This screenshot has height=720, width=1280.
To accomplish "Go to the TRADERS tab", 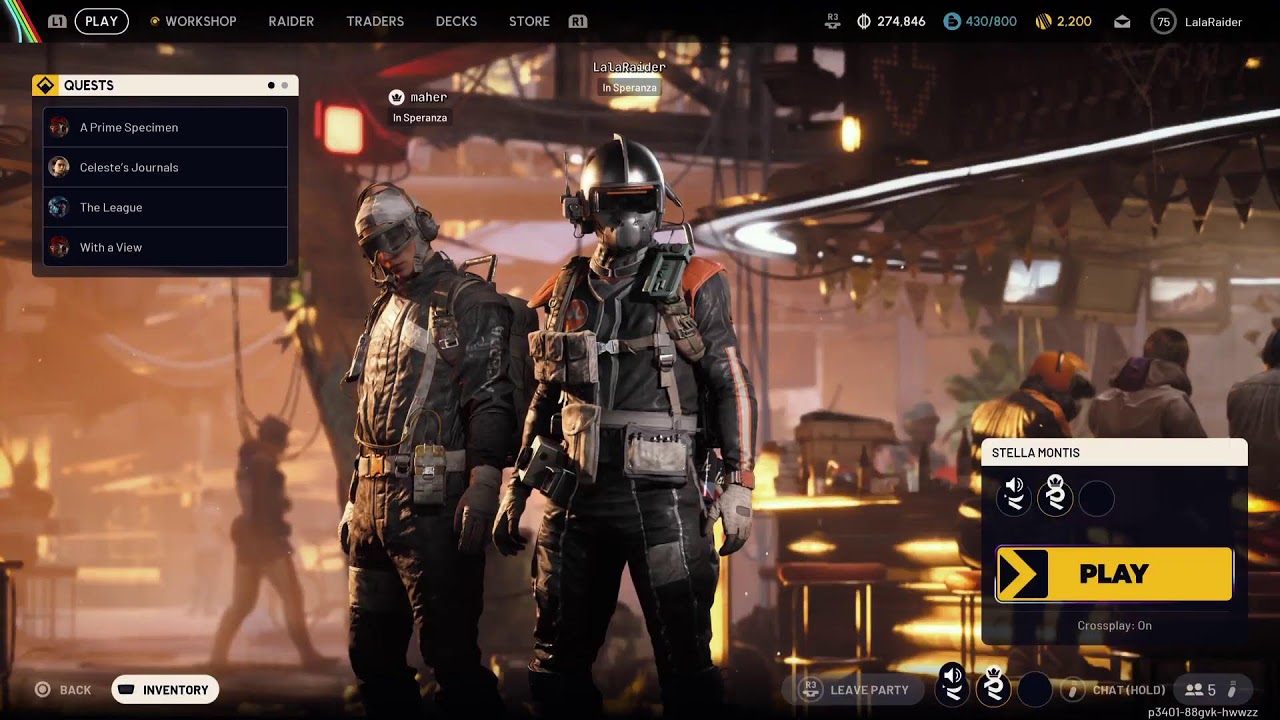I will point(375,21).
